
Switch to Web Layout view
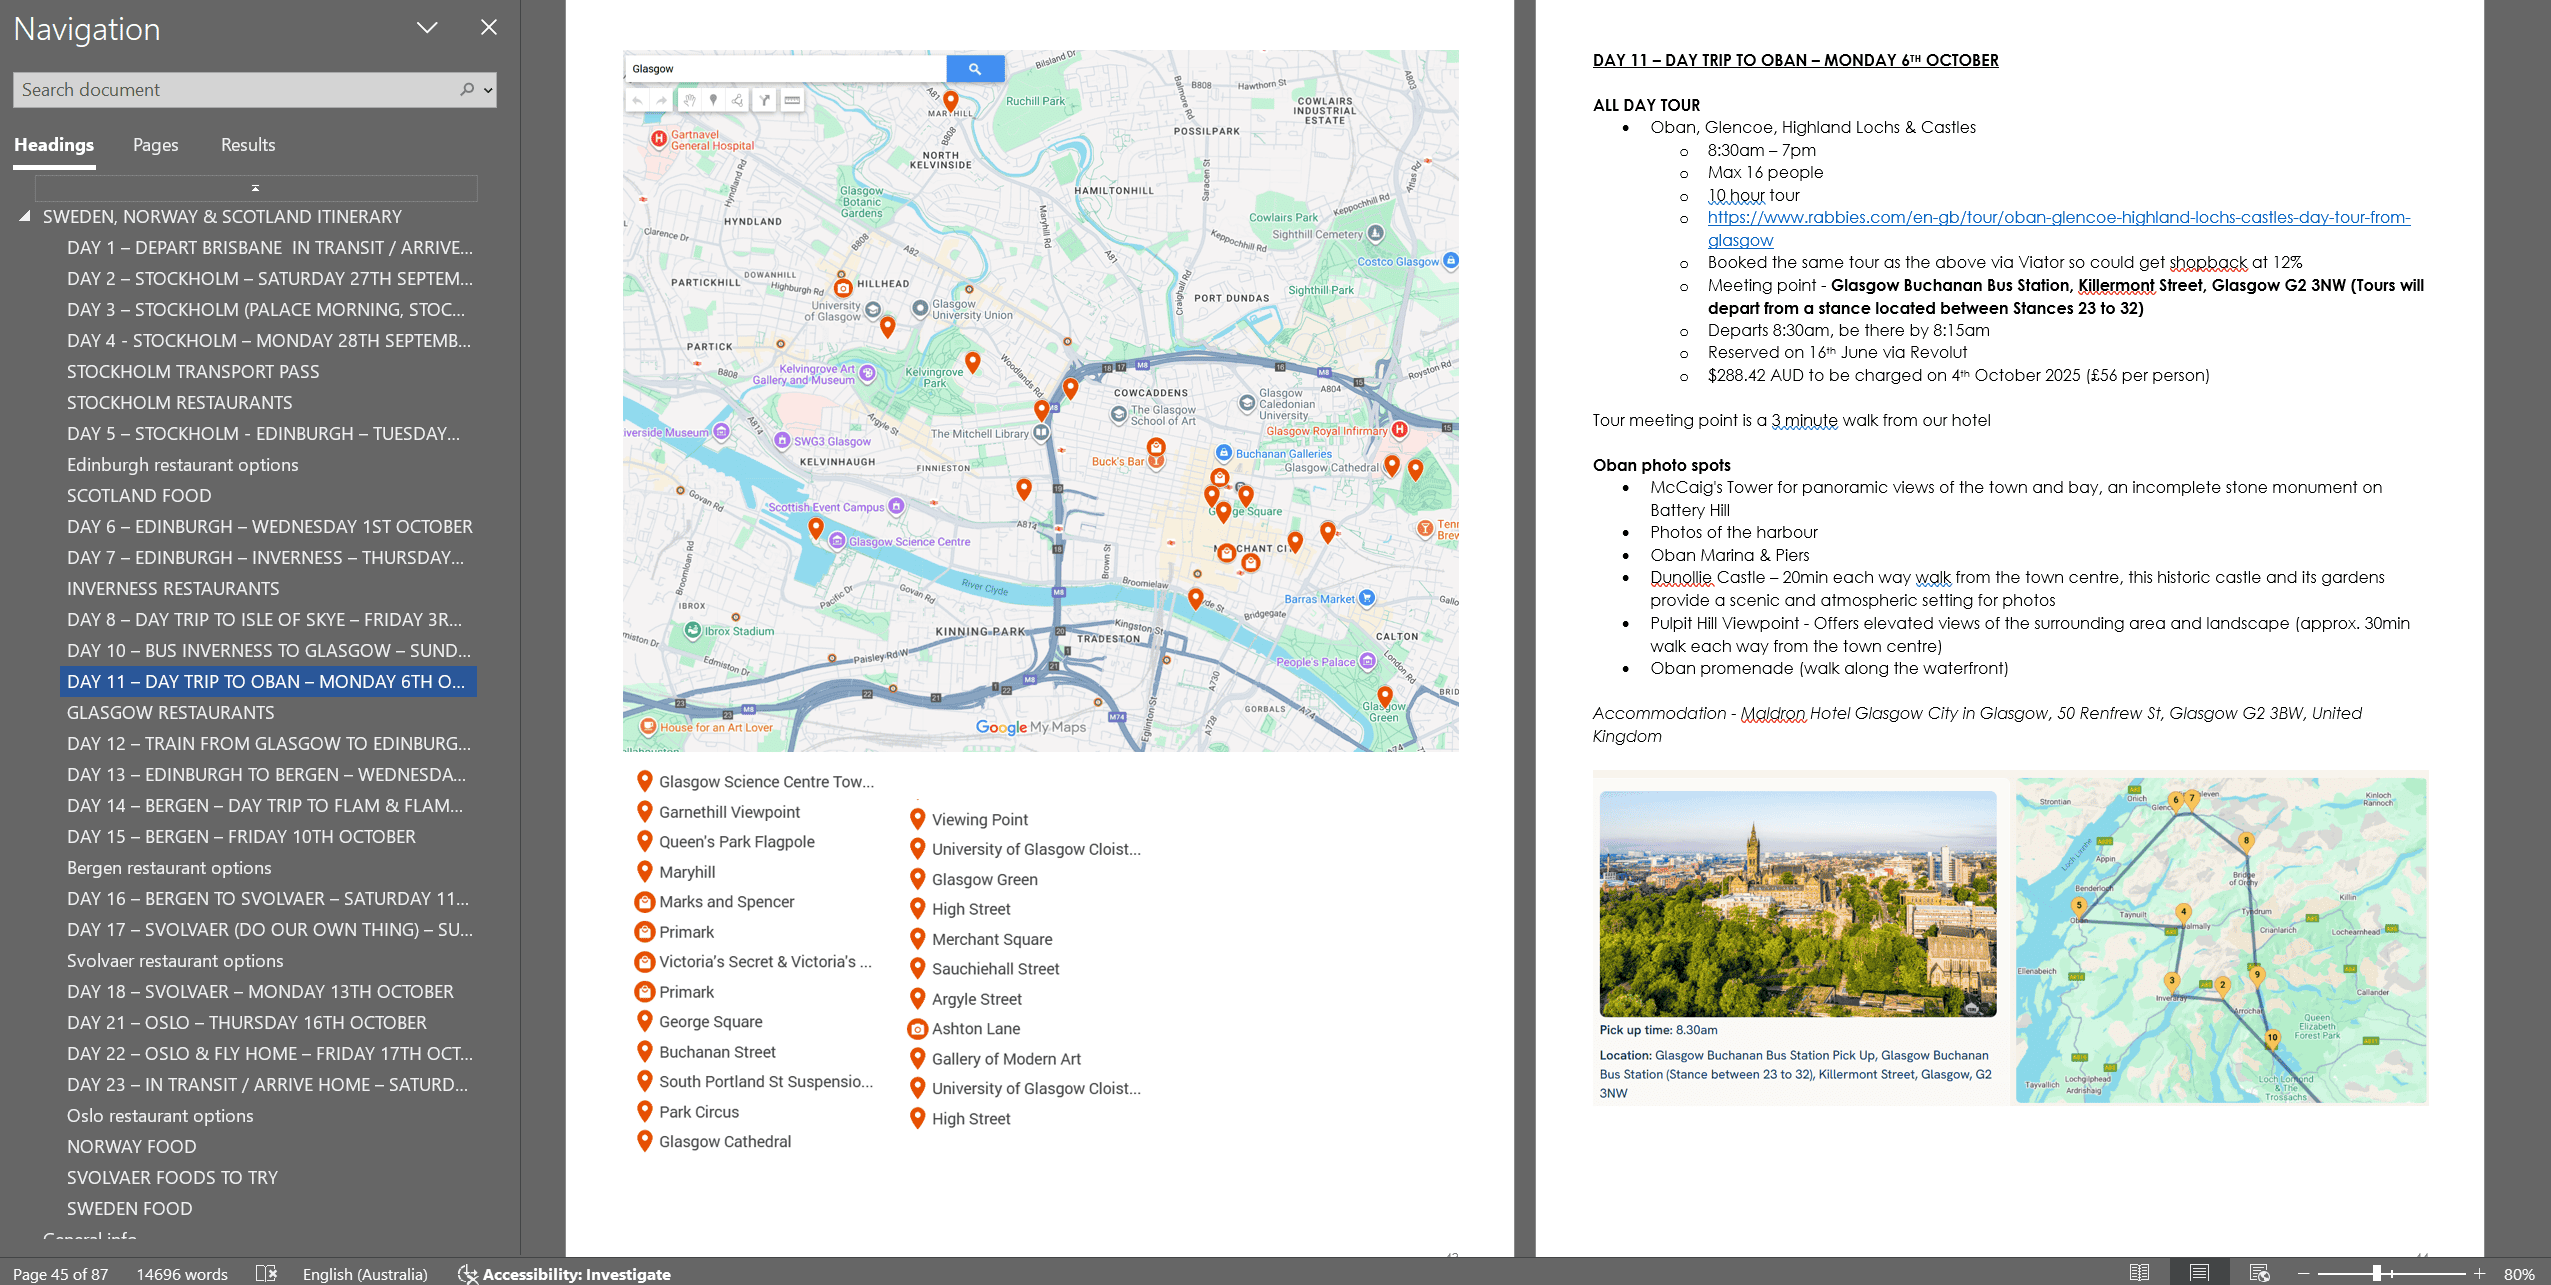2259,1273
